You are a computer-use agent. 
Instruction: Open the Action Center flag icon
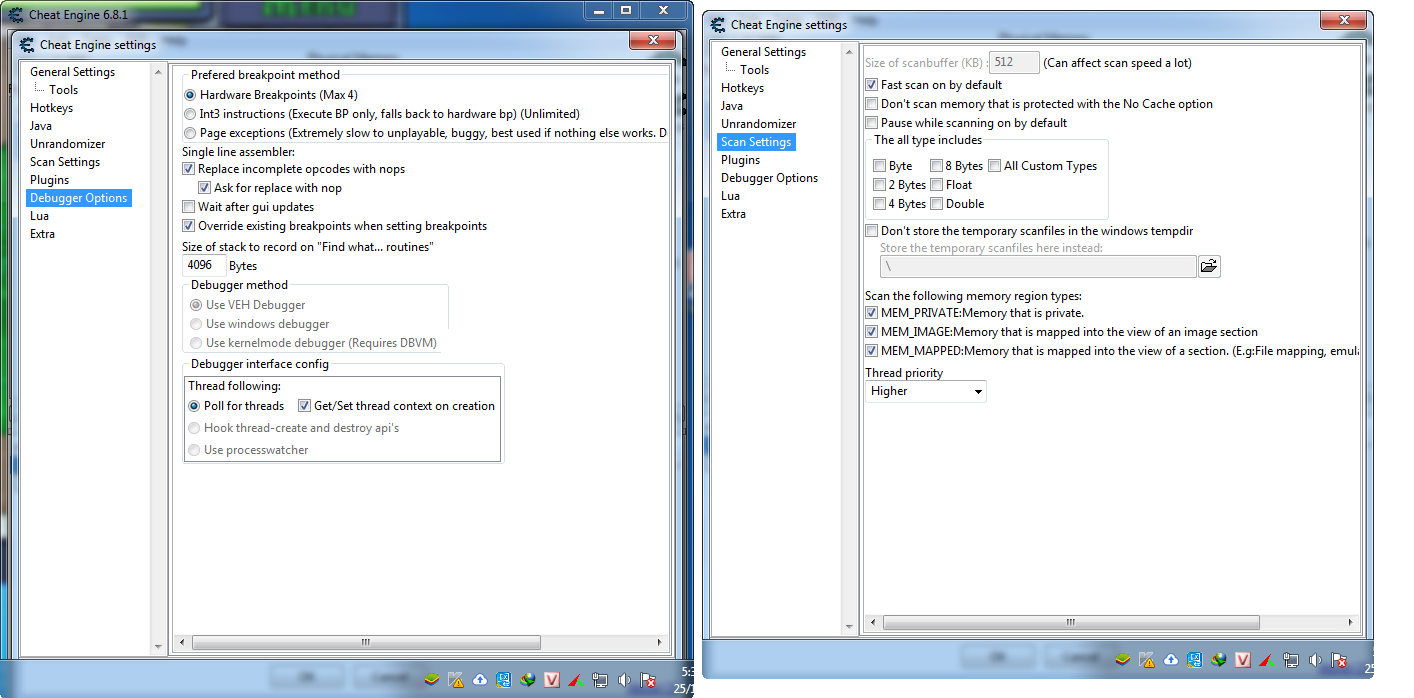(x=1339, y=660)
